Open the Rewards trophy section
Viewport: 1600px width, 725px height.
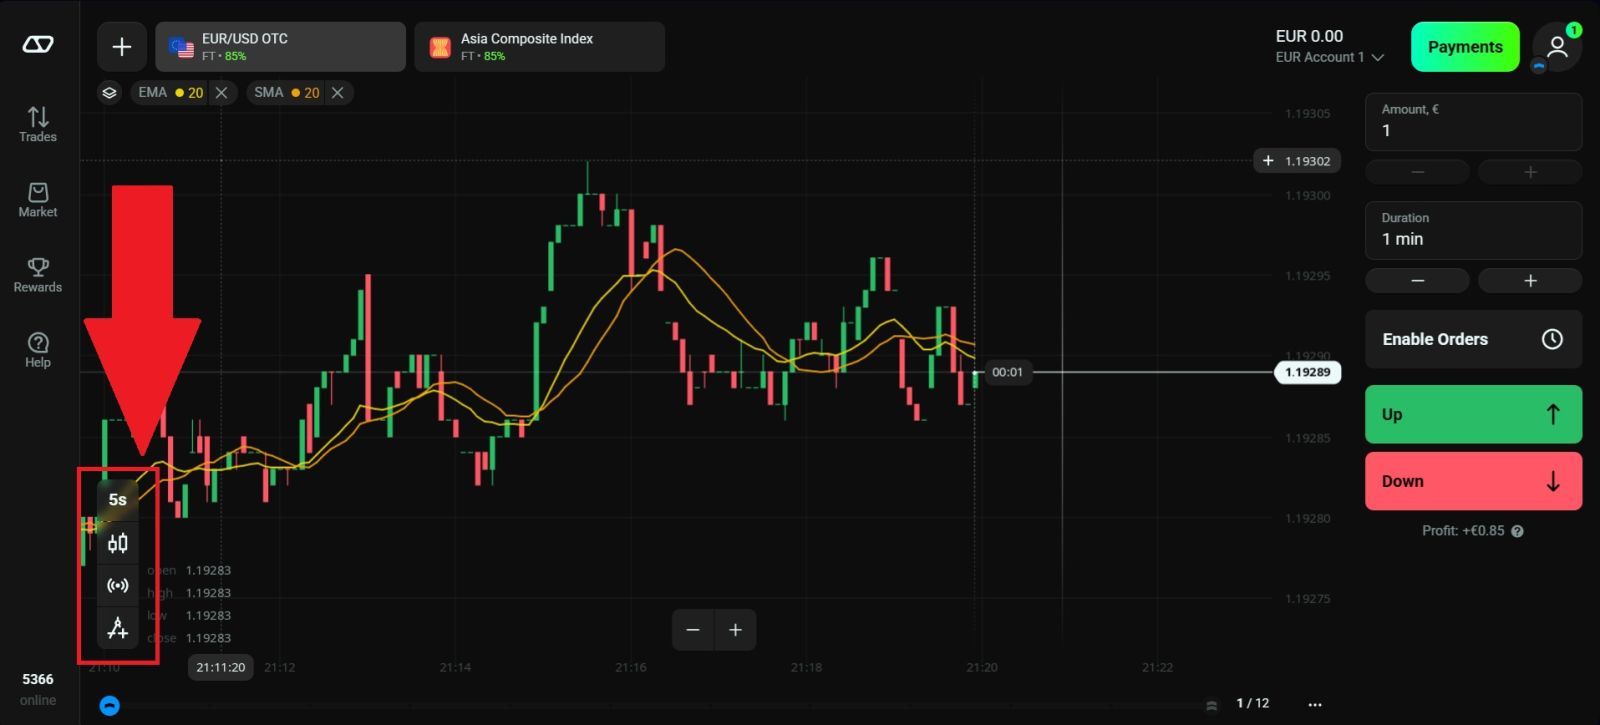(38, 275)
